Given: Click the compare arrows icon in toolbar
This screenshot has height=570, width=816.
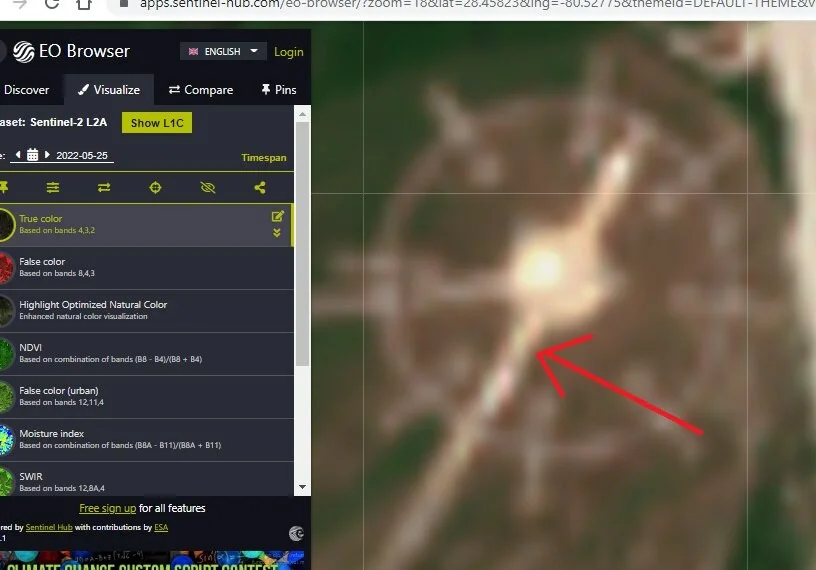Looking at the screenshot, I should [104, 187].
